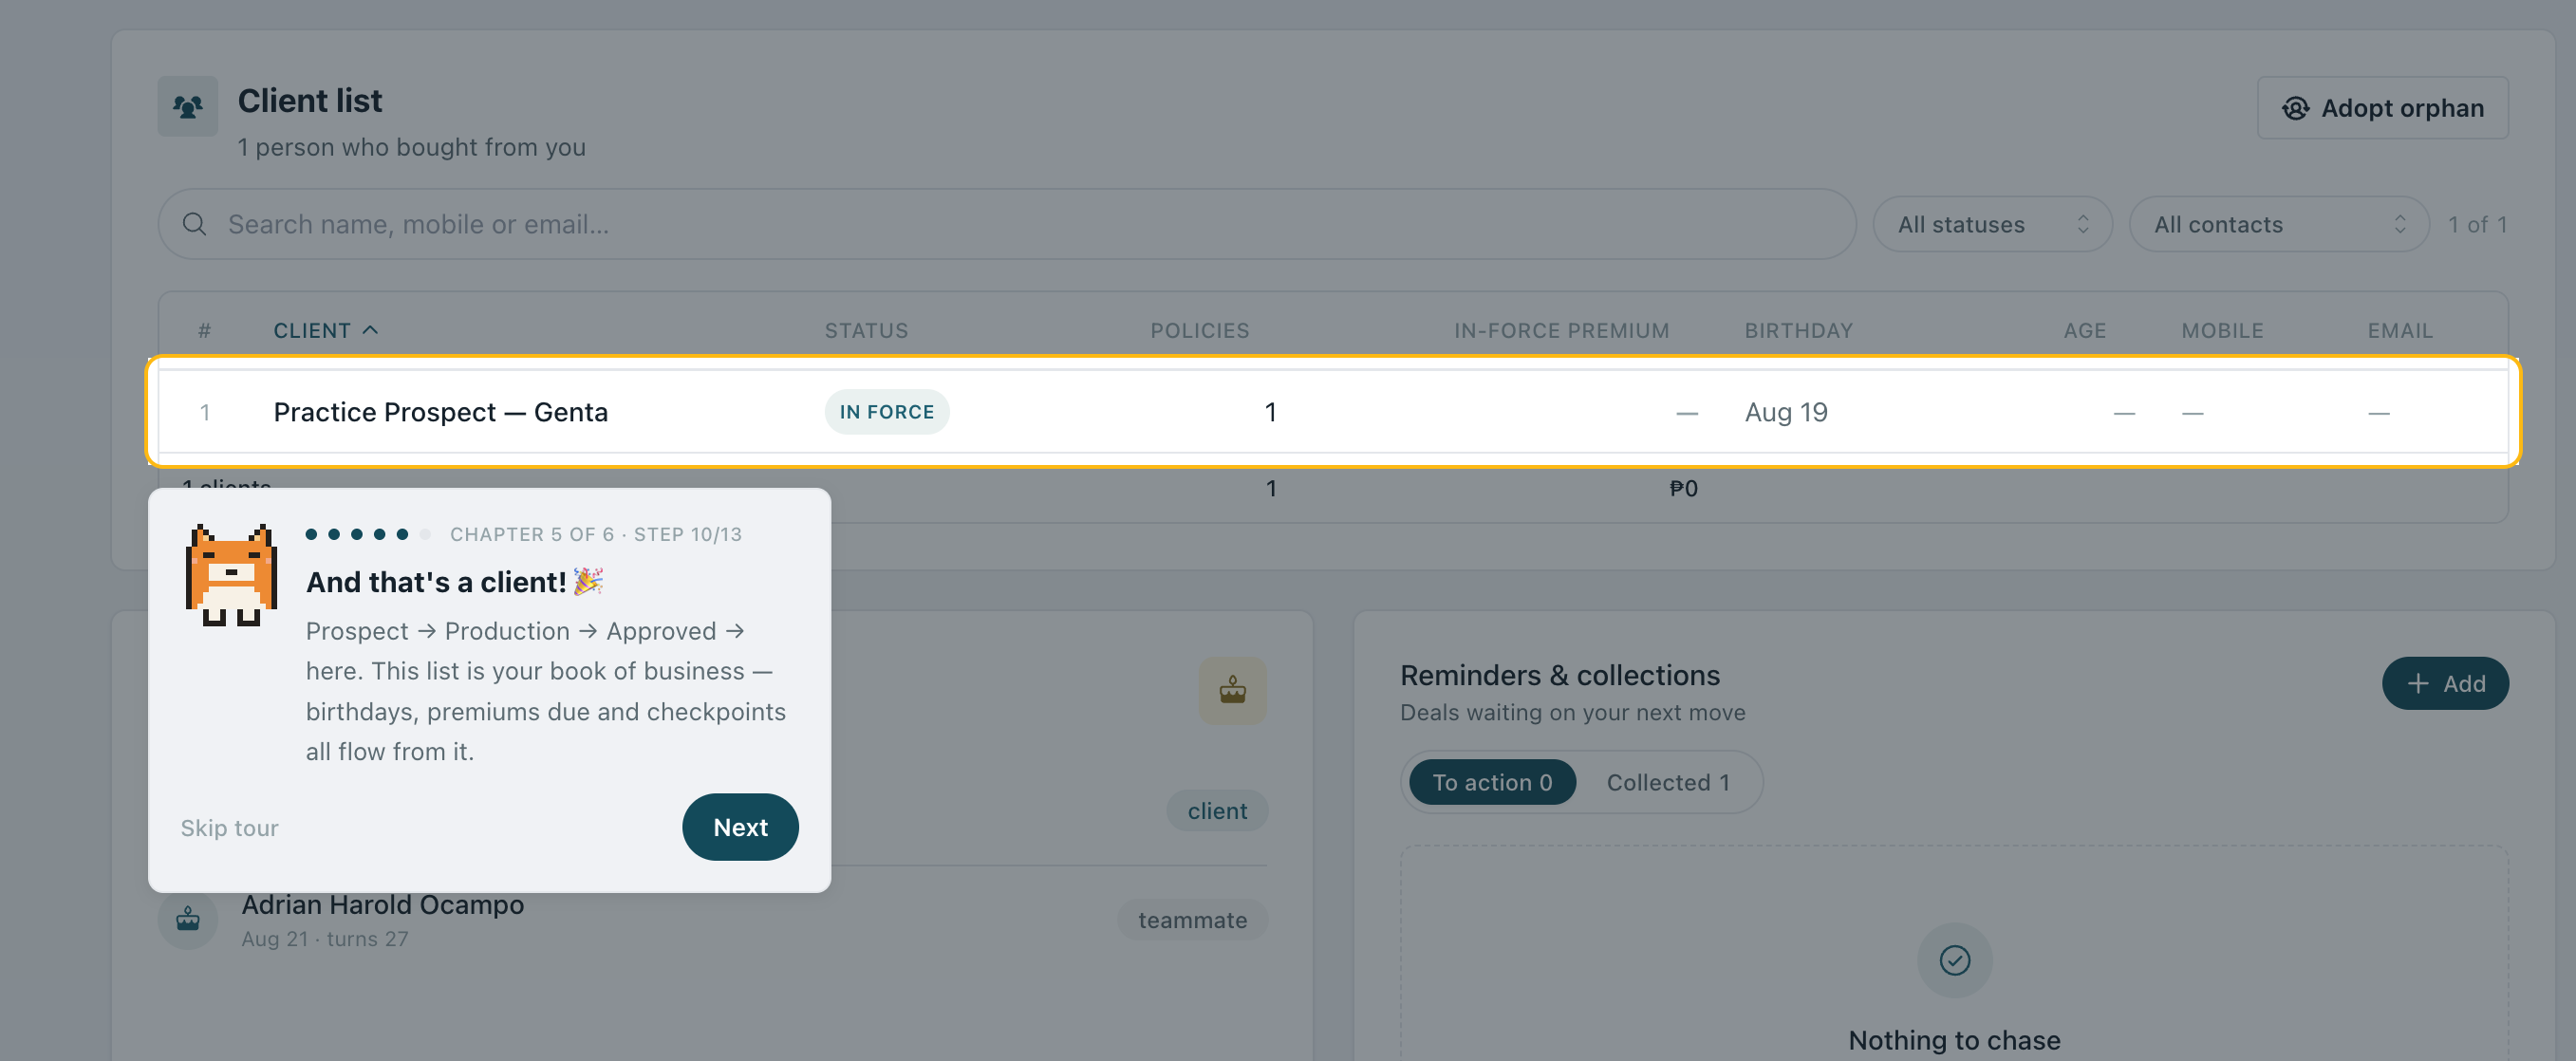
Task: Click the checkmark circle icon above Nothing to chase
Action: pos(1954,959)
